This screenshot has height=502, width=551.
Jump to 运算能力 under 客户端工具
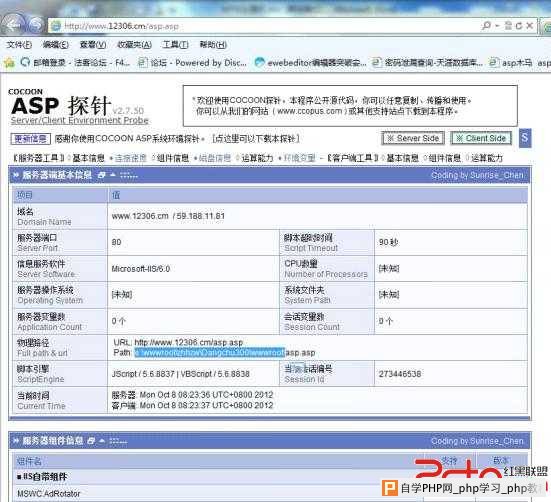pyautogui.click(x=487, y=158)
